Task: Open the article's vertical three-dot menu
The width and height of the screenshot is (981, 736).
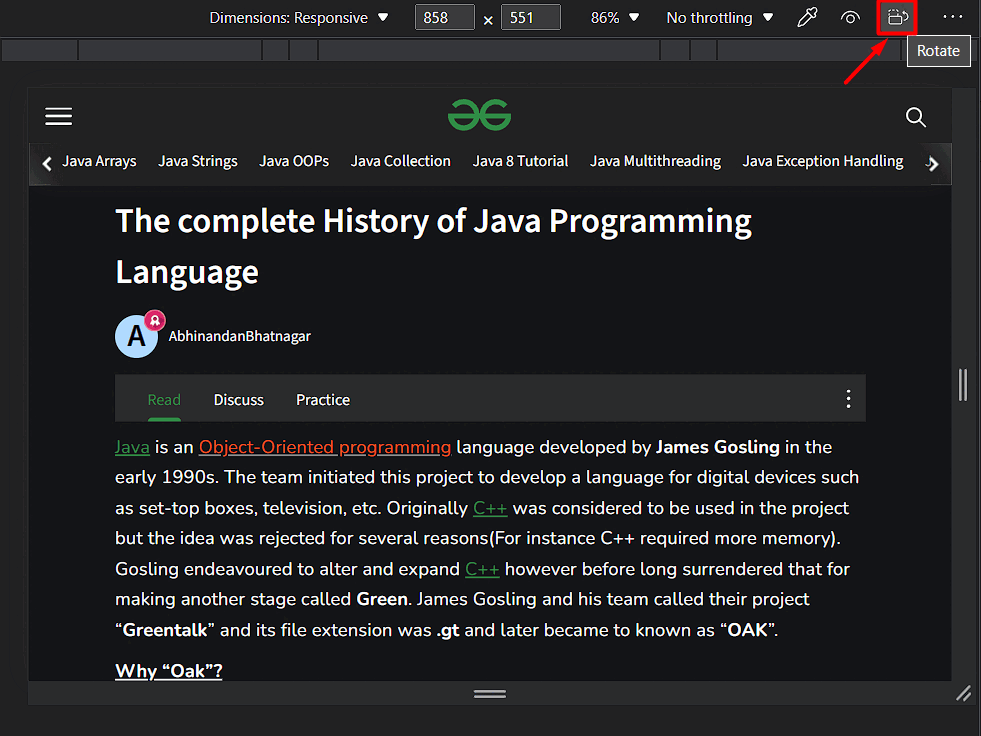Action: (848, 399)
